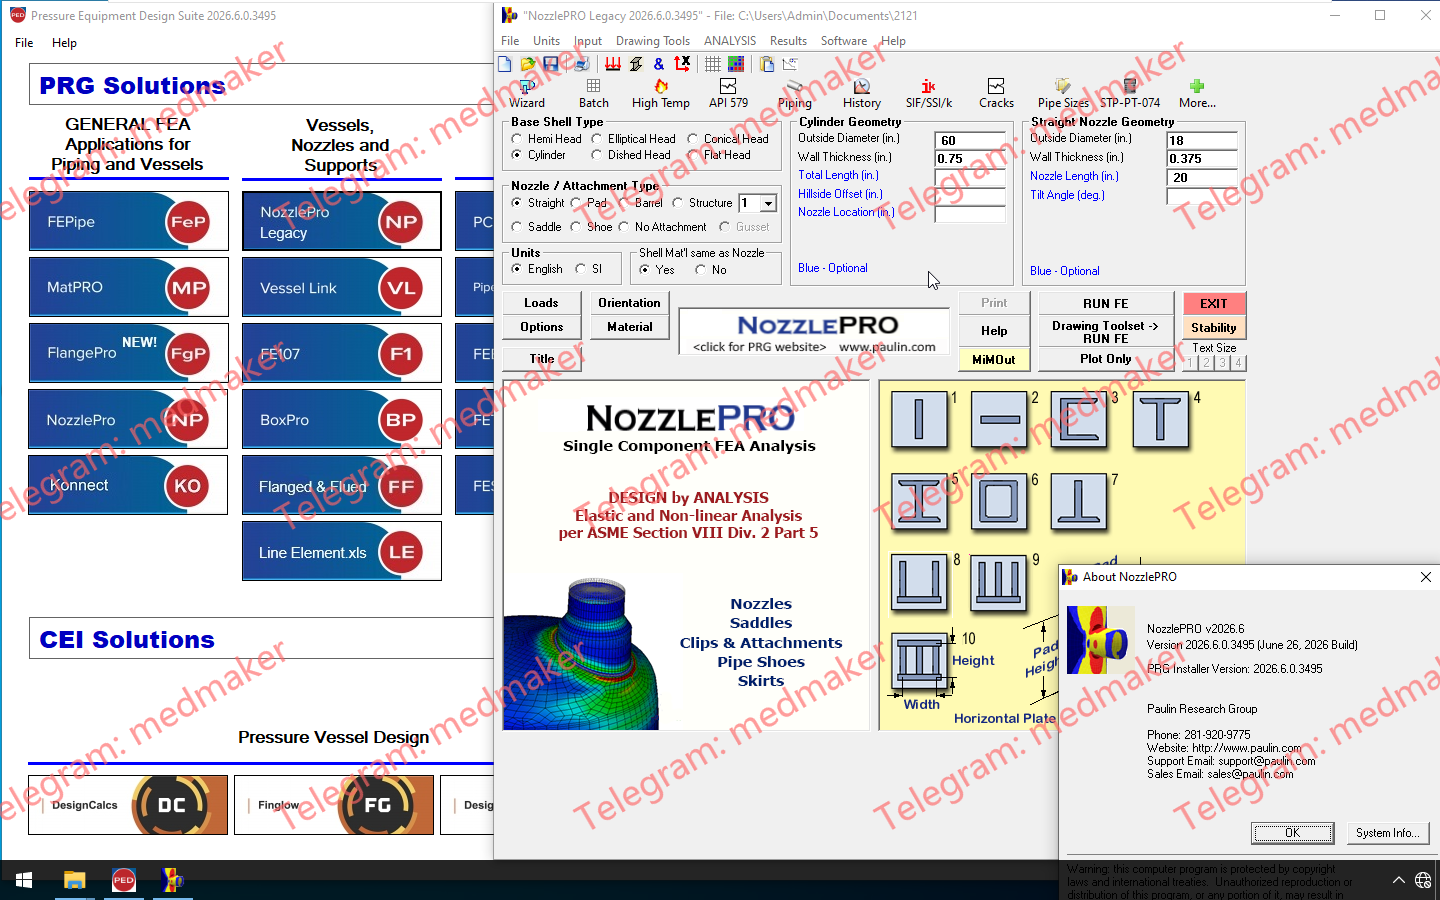The image size is (1440, 900).
Task: Select the Flat Head radio button
Action: coord(693,155)
